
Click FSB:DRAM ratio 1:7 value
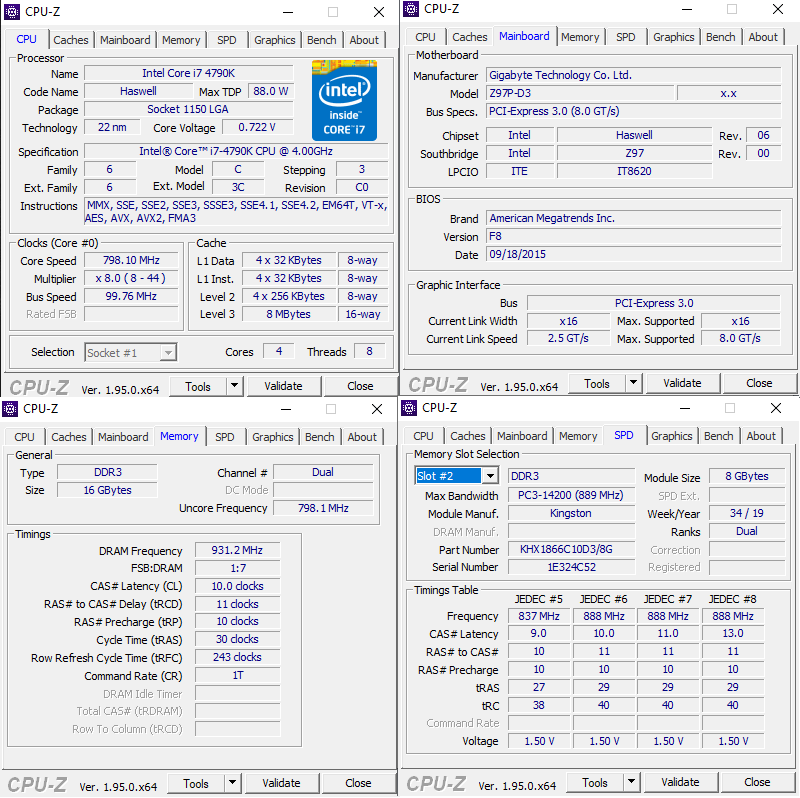(x=237, y=568)
